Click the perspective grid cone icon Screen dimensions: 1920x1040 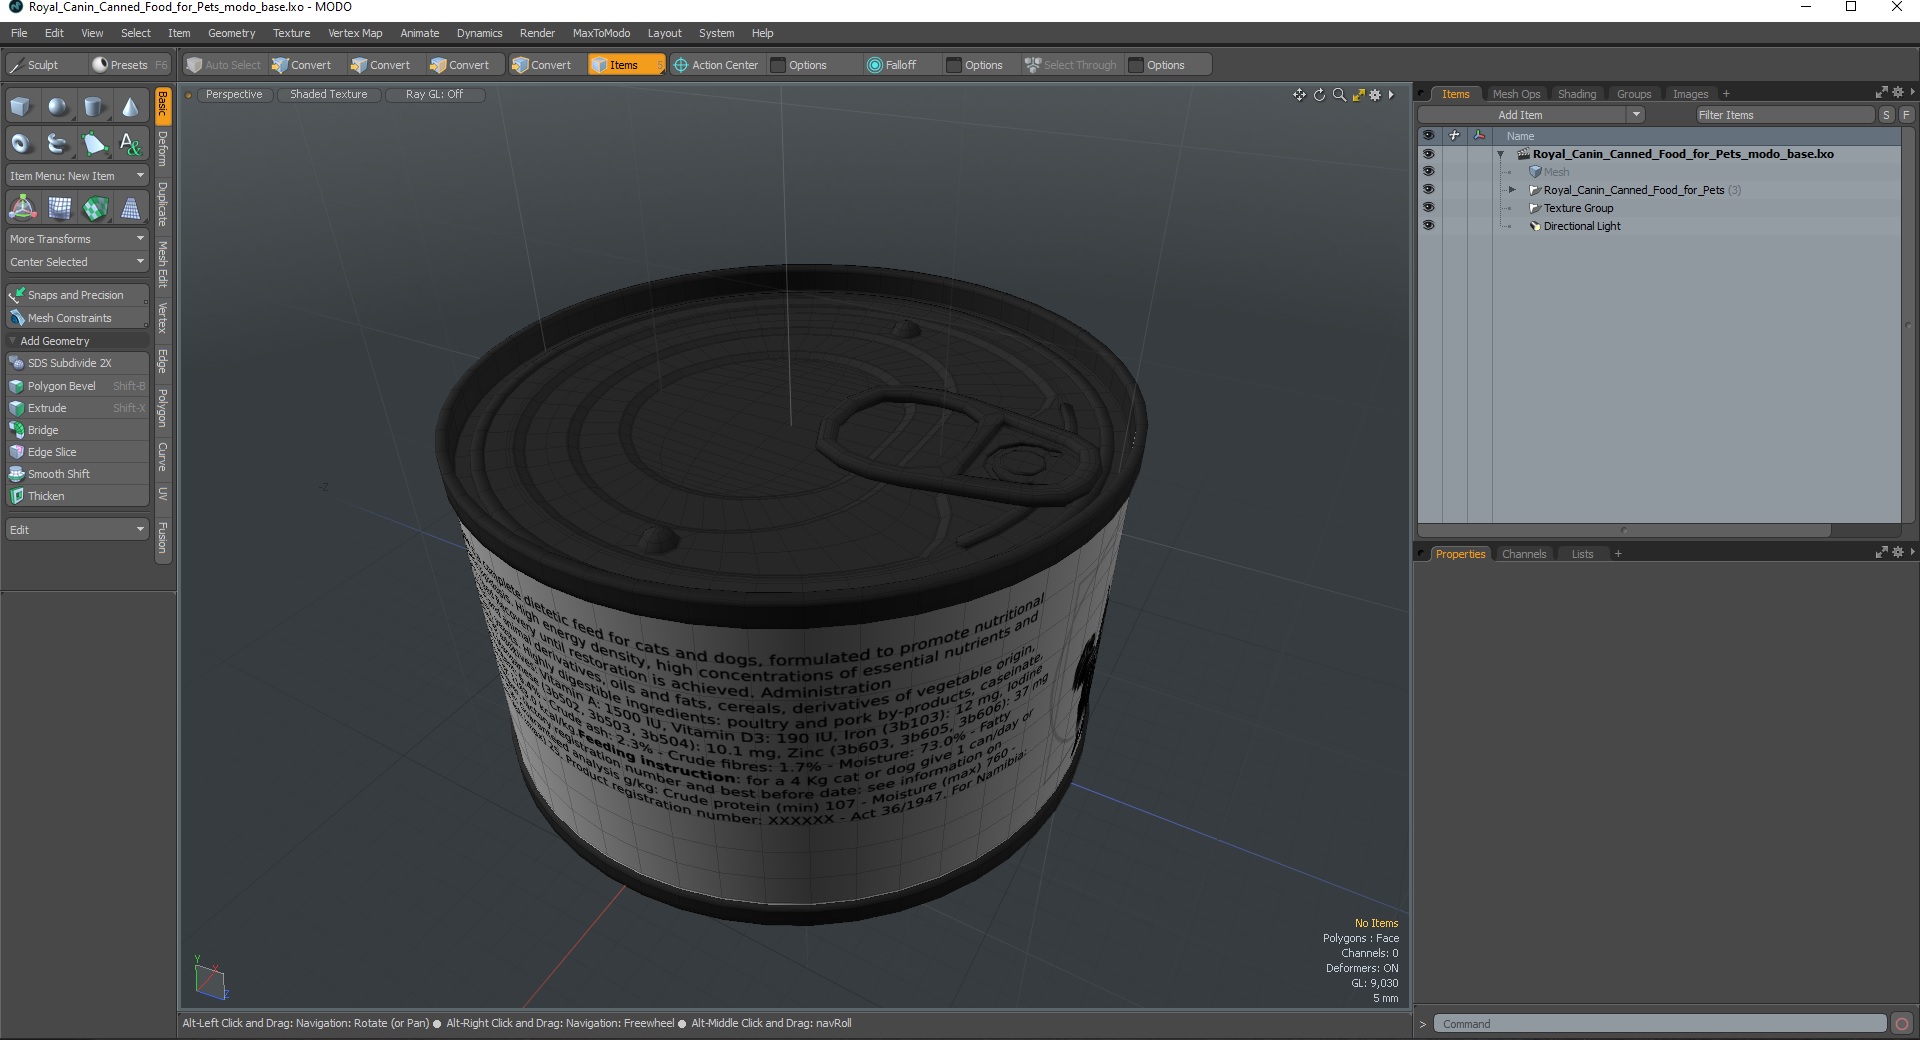131,208
